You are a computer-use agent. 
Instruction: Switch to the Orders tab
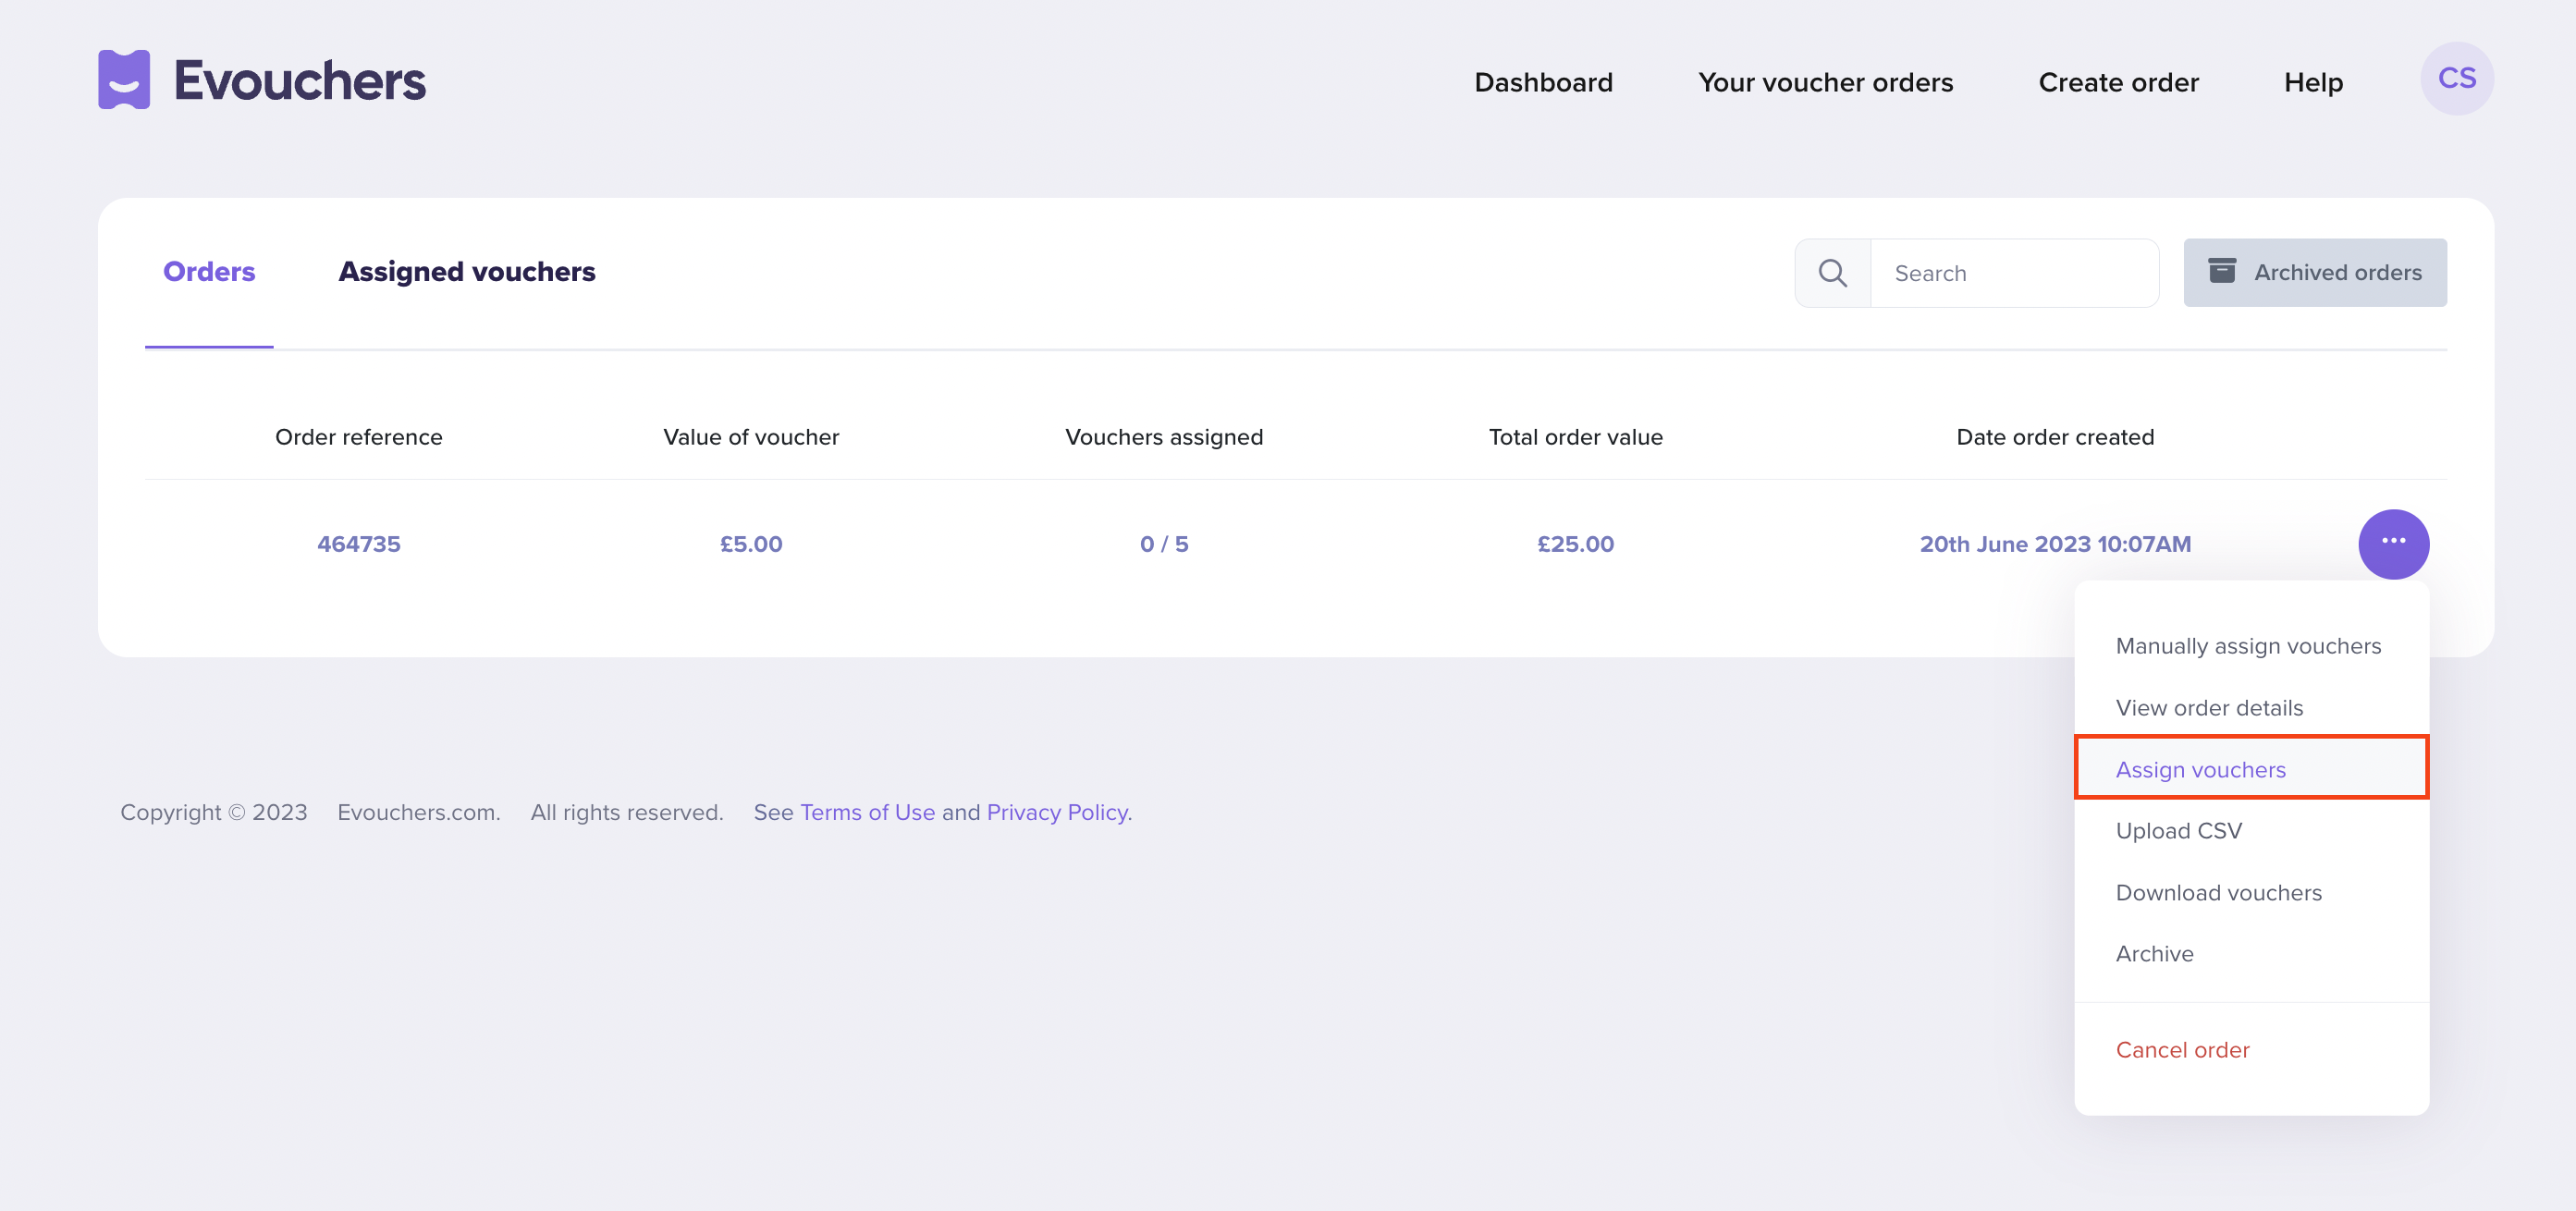(209, 272)
